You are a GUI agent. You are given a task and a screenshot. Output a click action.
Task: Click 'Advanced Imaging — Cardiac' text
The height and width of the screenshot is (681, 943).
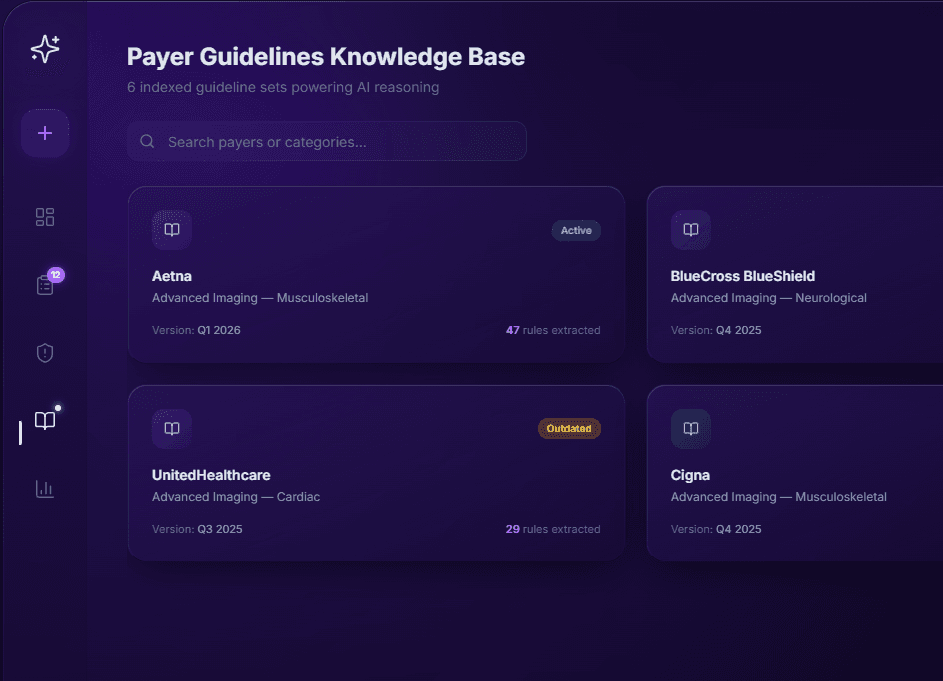pyautogui.click(x=236, y=497)
